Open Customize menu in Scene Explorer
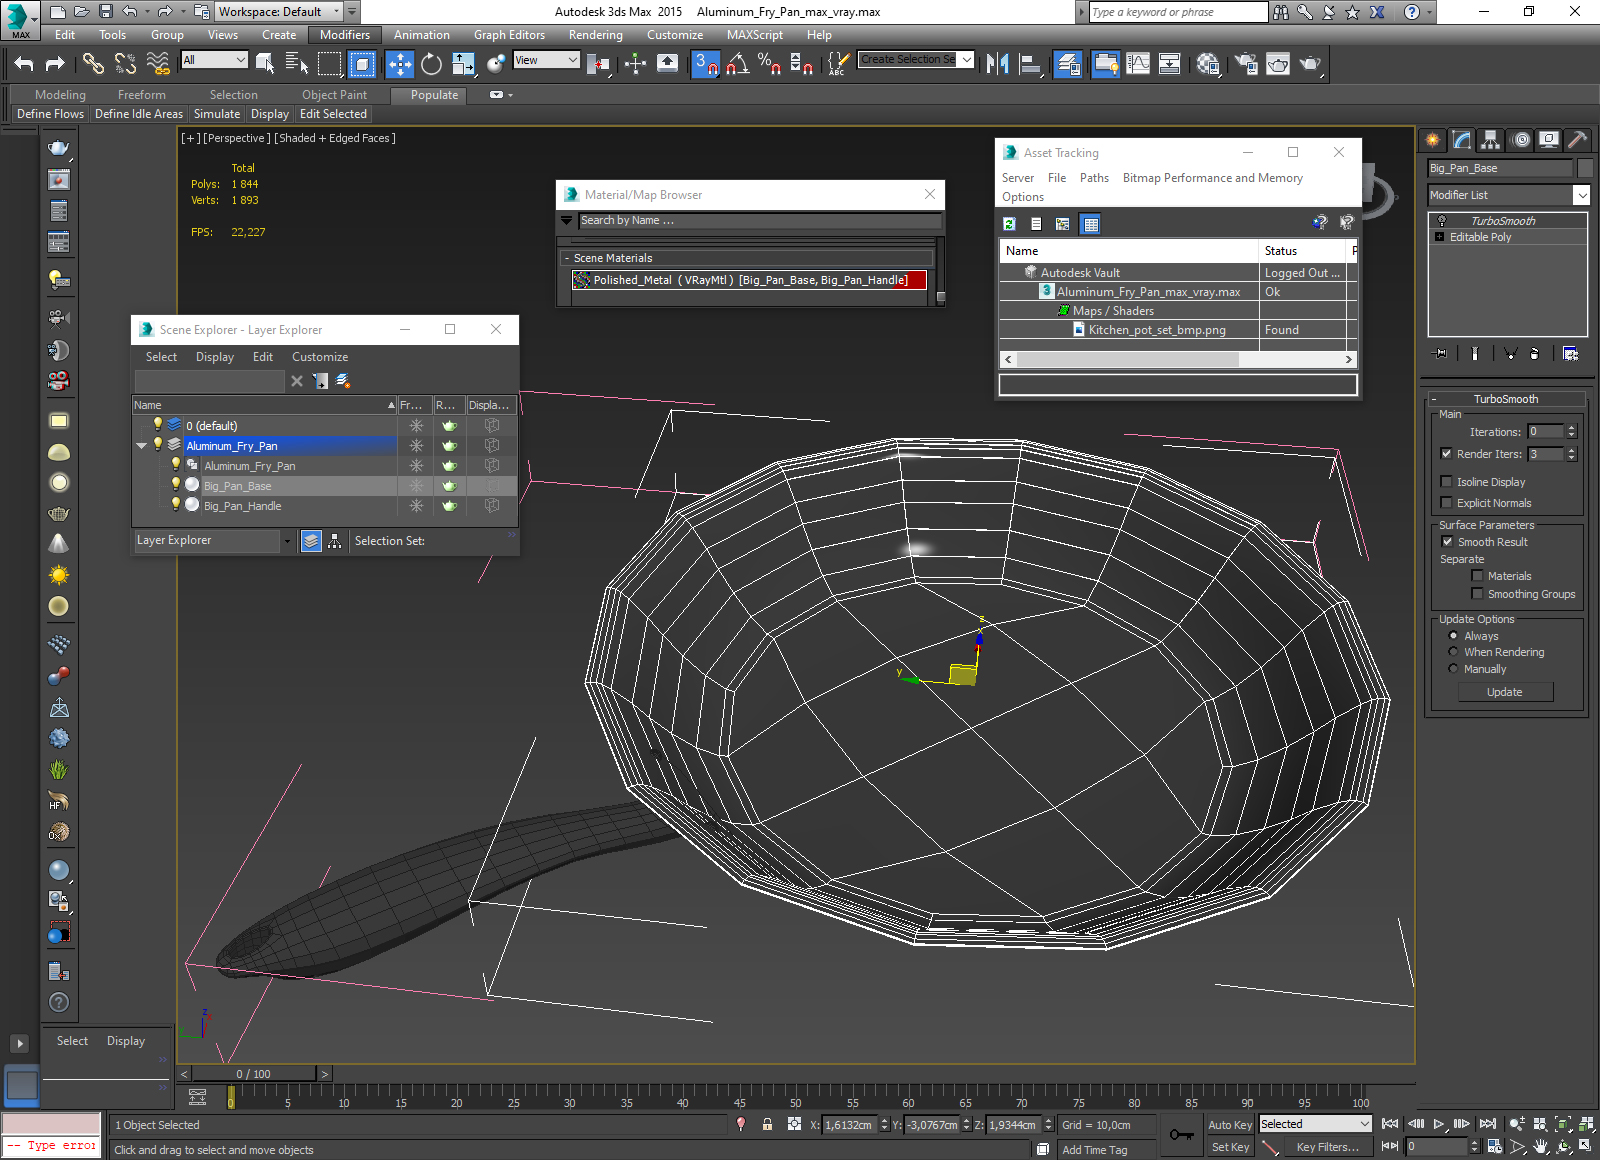 [320, 357]
